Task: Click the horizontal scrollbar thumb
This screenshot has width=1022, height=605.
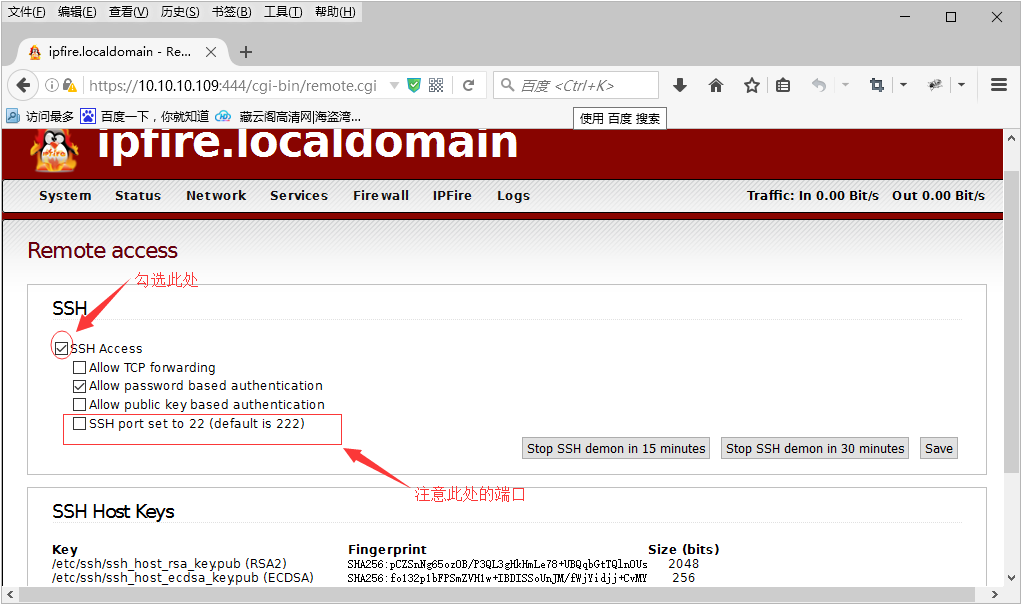Action: point(497,595)
